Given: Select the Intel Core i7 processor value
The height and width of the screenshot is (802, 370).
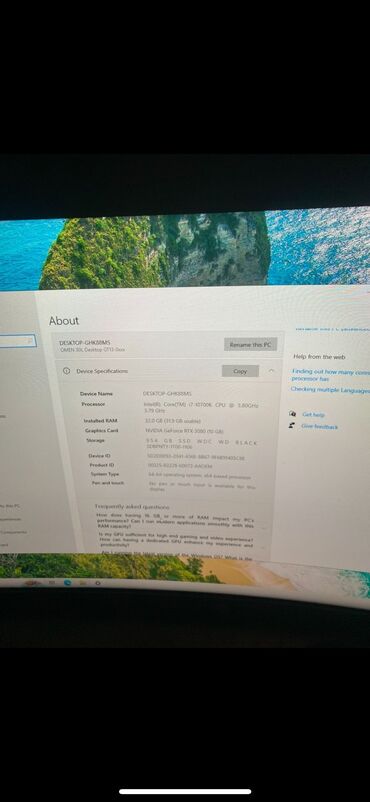Looking at the screenshot, I should [201, 407].
